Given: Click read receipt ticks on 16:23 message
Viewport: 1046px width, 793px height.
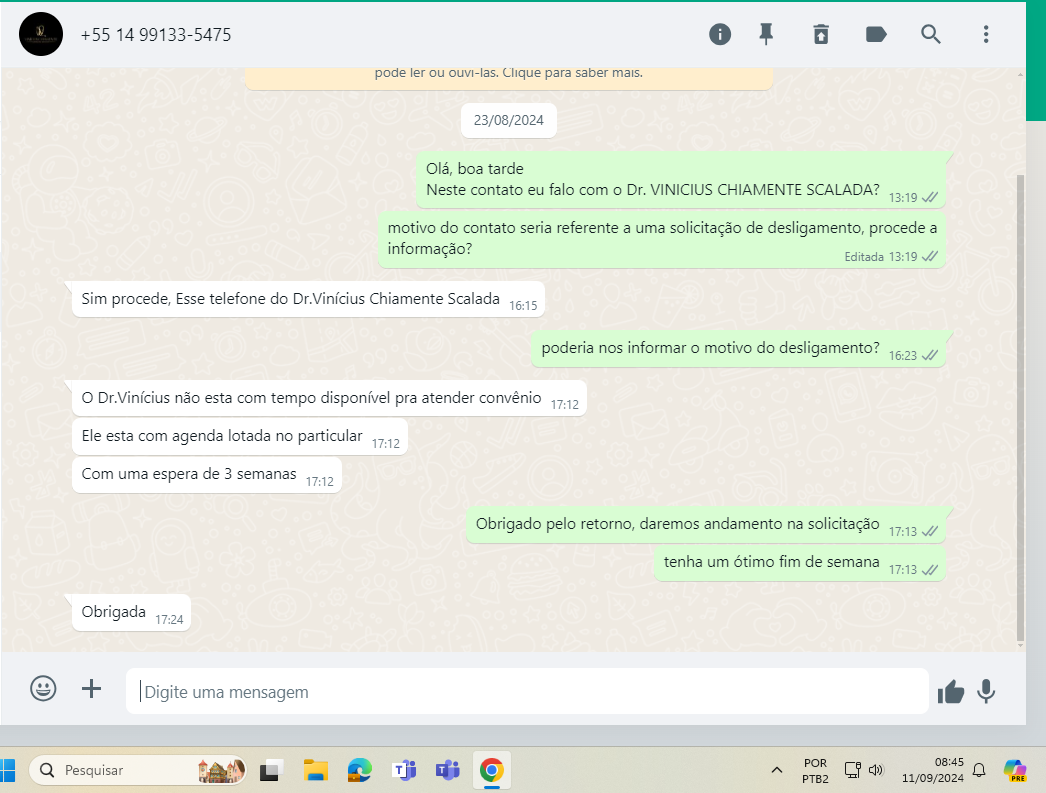Looking at the screenshot, I should coord(930,355).
